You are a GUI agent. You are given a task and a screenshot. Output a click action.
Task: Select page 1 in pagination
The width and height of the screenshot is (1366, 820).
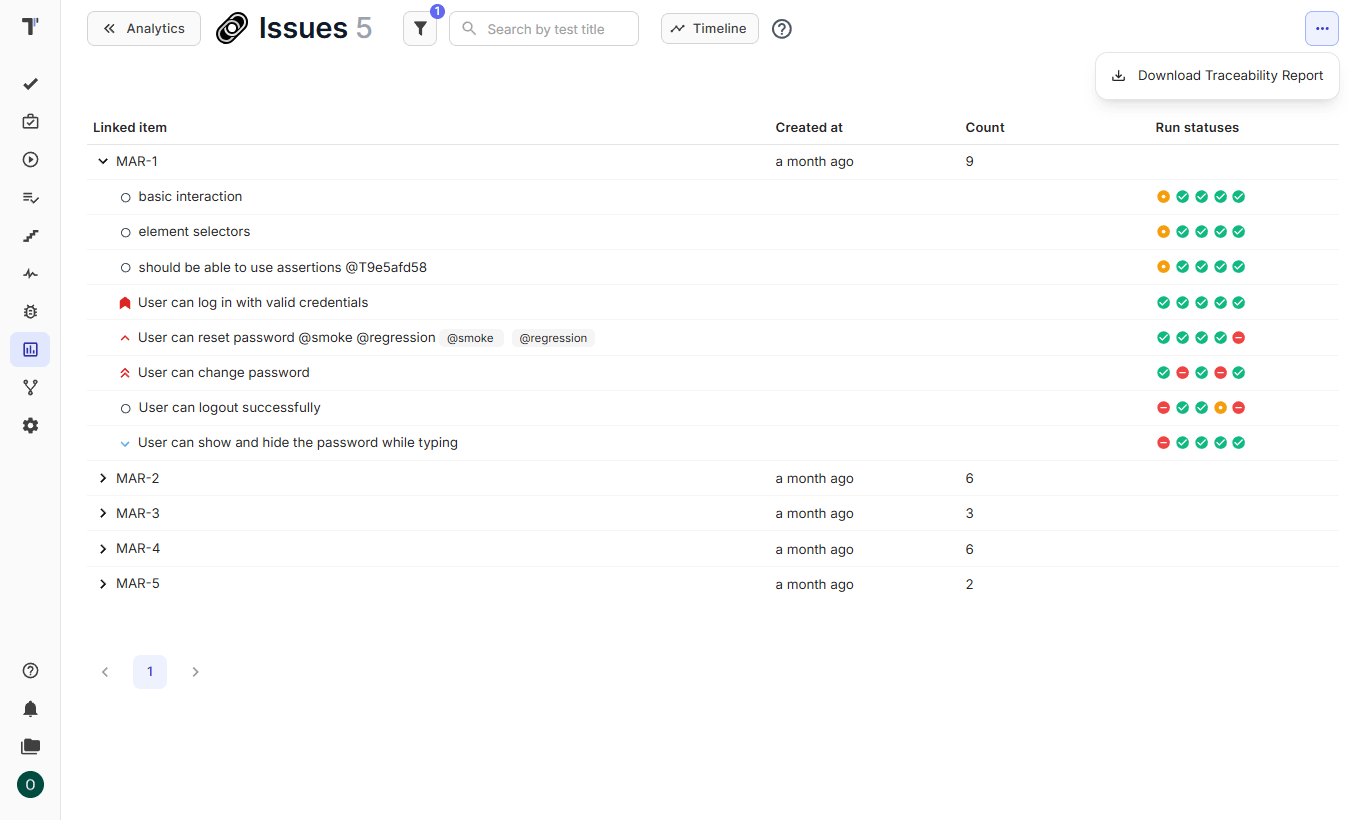150,672
